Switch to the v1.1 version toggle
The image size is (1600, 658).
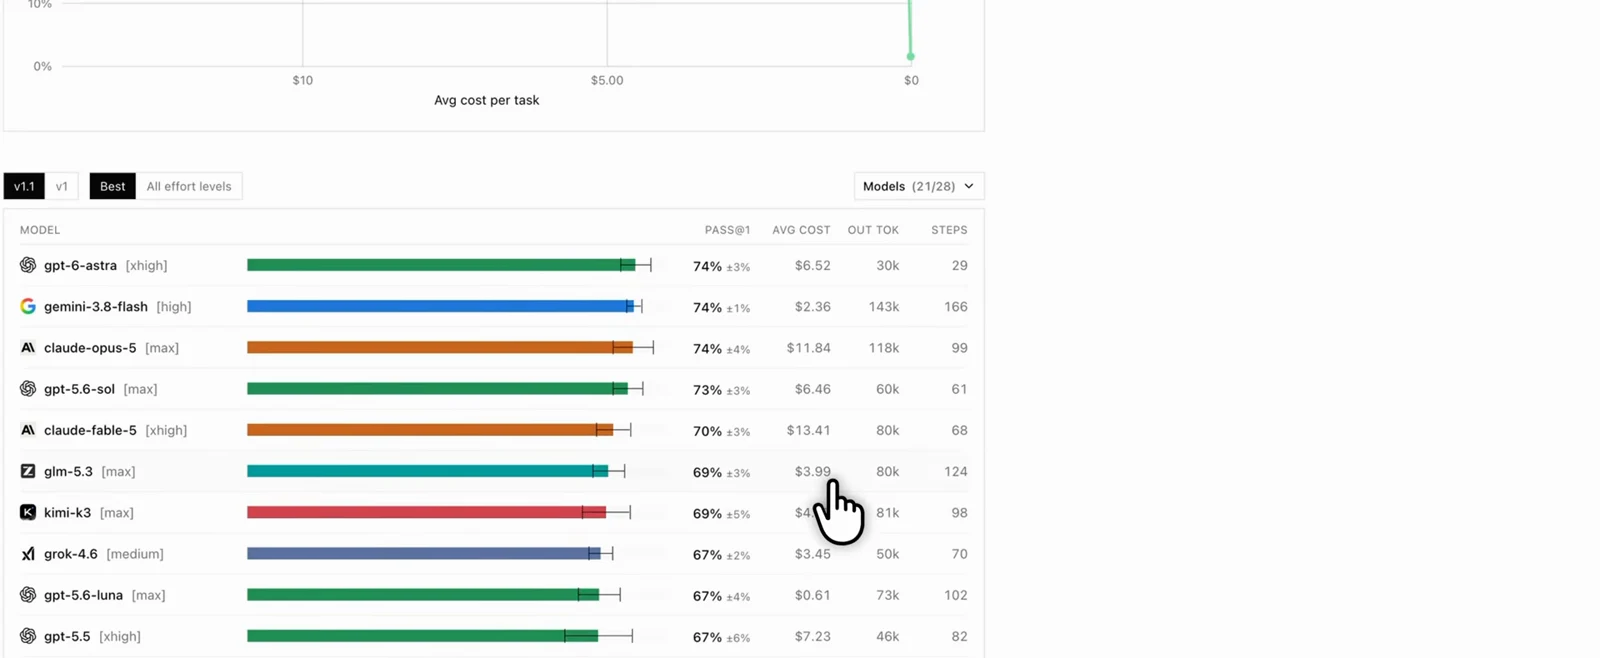[x=24, y=186]
